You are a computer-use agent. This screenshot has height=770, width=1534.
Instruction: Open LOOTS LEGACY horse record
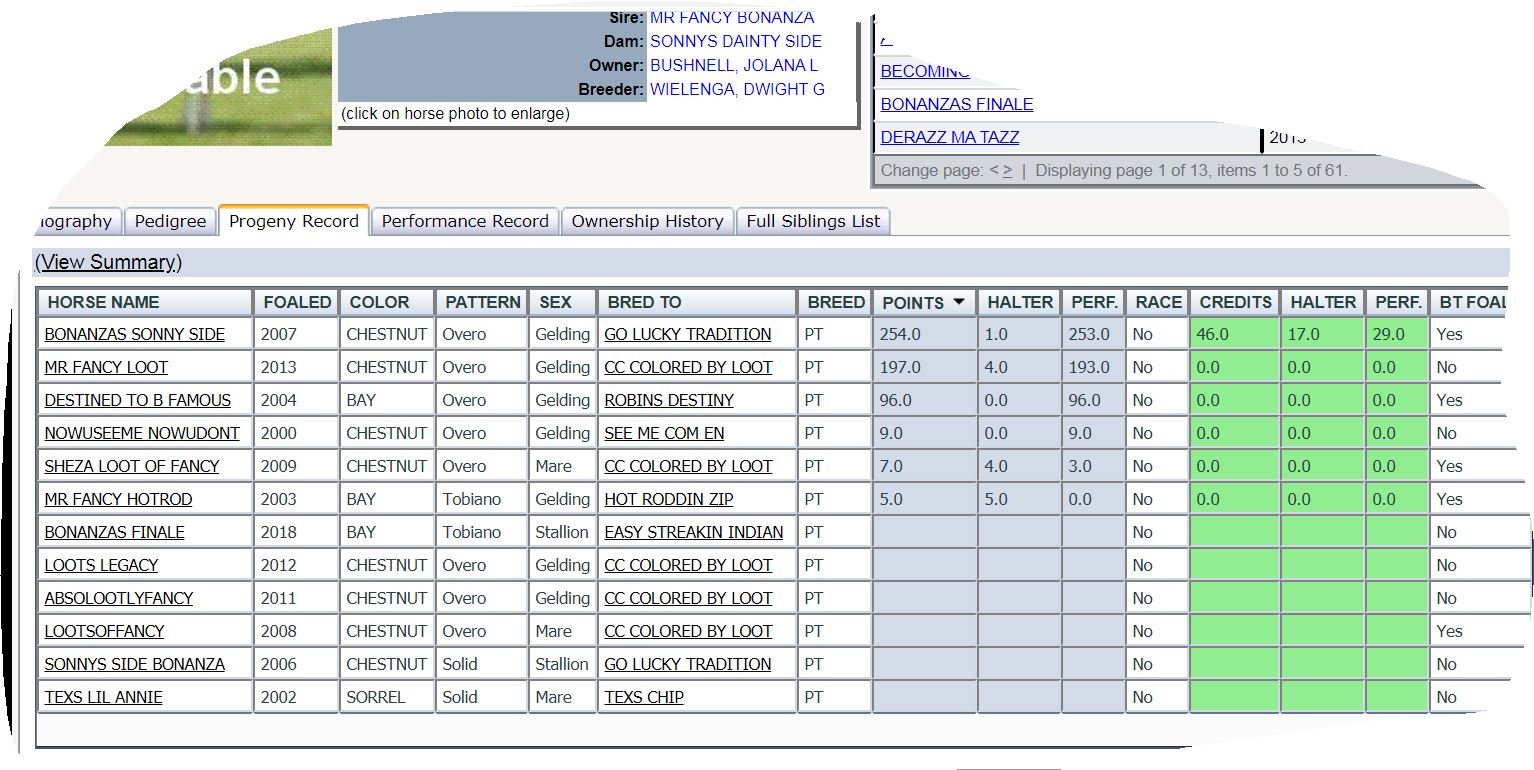click(x=101, y=565)
